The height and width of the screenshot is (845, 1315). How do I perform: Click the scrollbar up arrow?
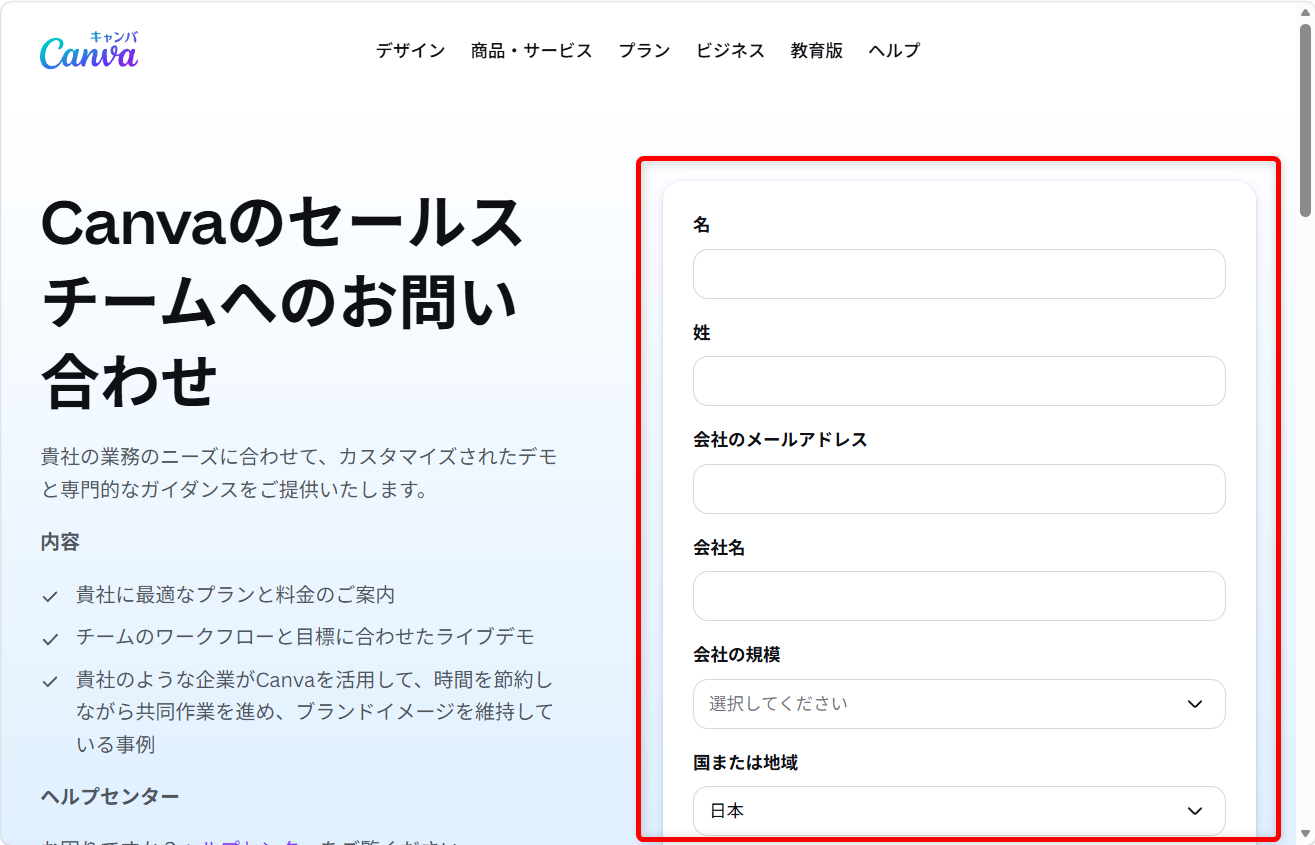click(1305, 11)
